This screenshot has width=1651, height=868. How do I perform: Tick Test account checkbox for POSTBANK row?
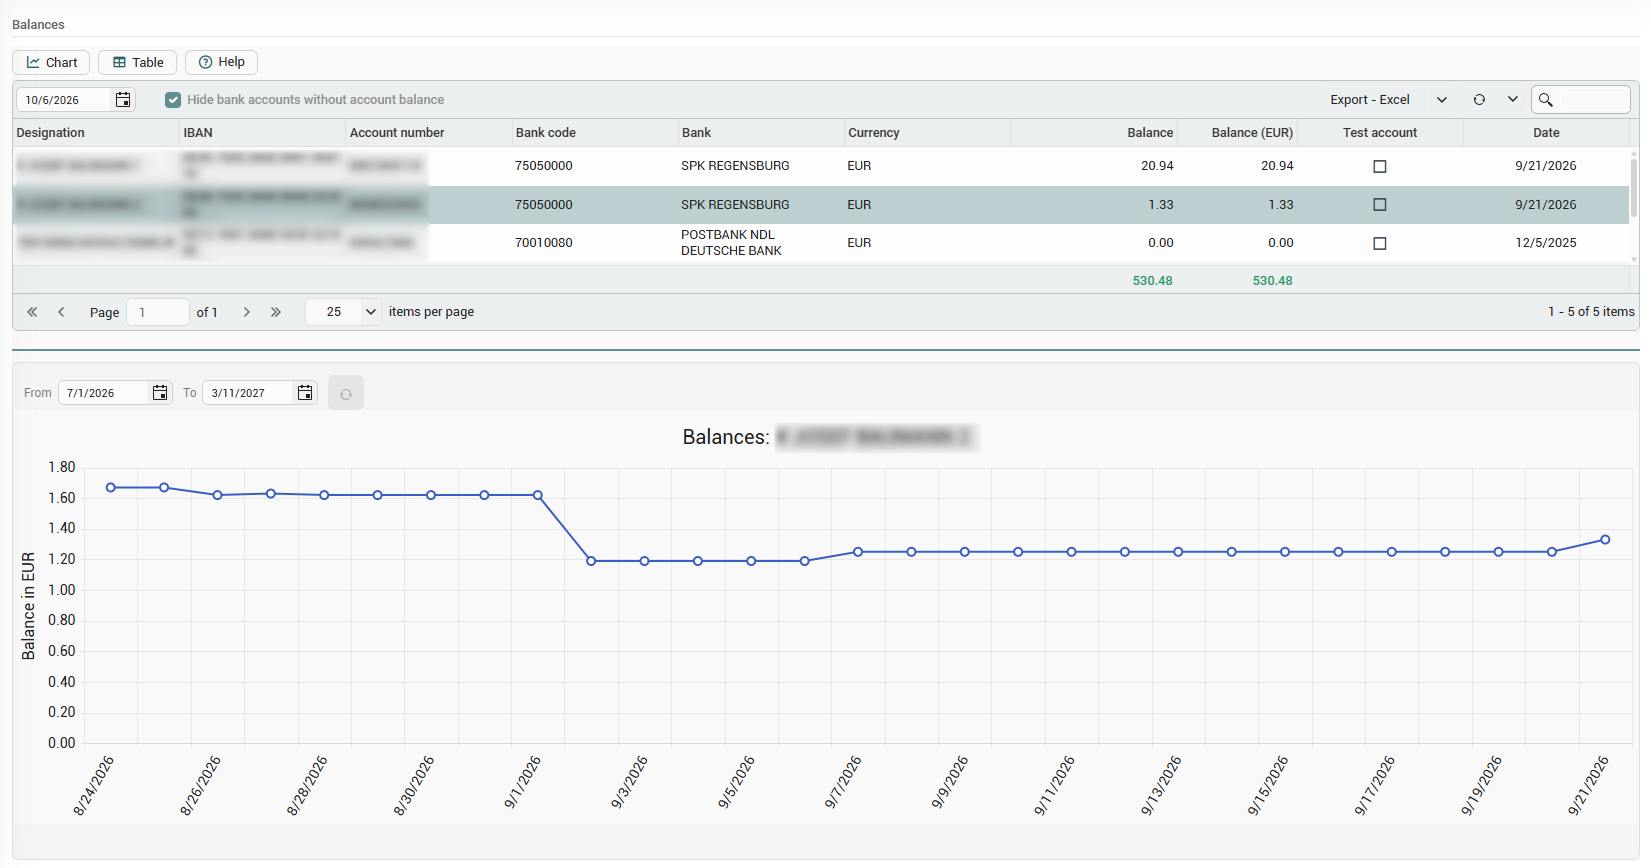coord(1380,244)
